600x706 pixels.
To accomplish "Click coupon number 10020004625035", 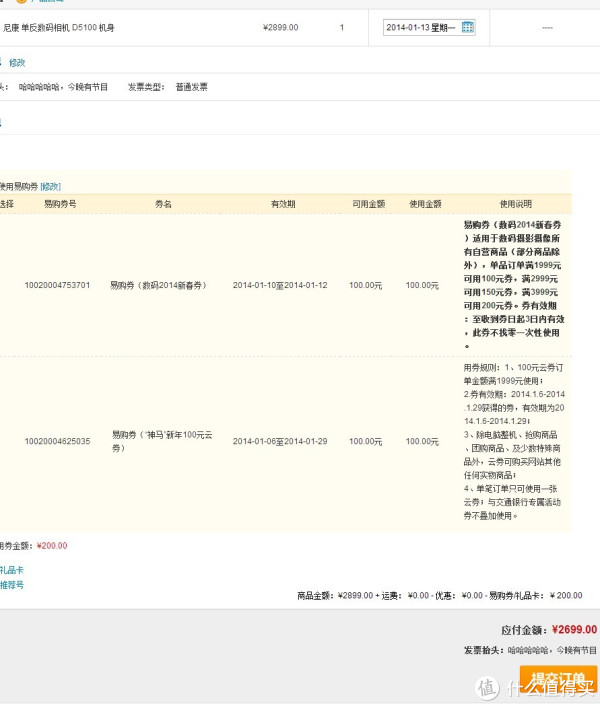I will tap(57, 441).
